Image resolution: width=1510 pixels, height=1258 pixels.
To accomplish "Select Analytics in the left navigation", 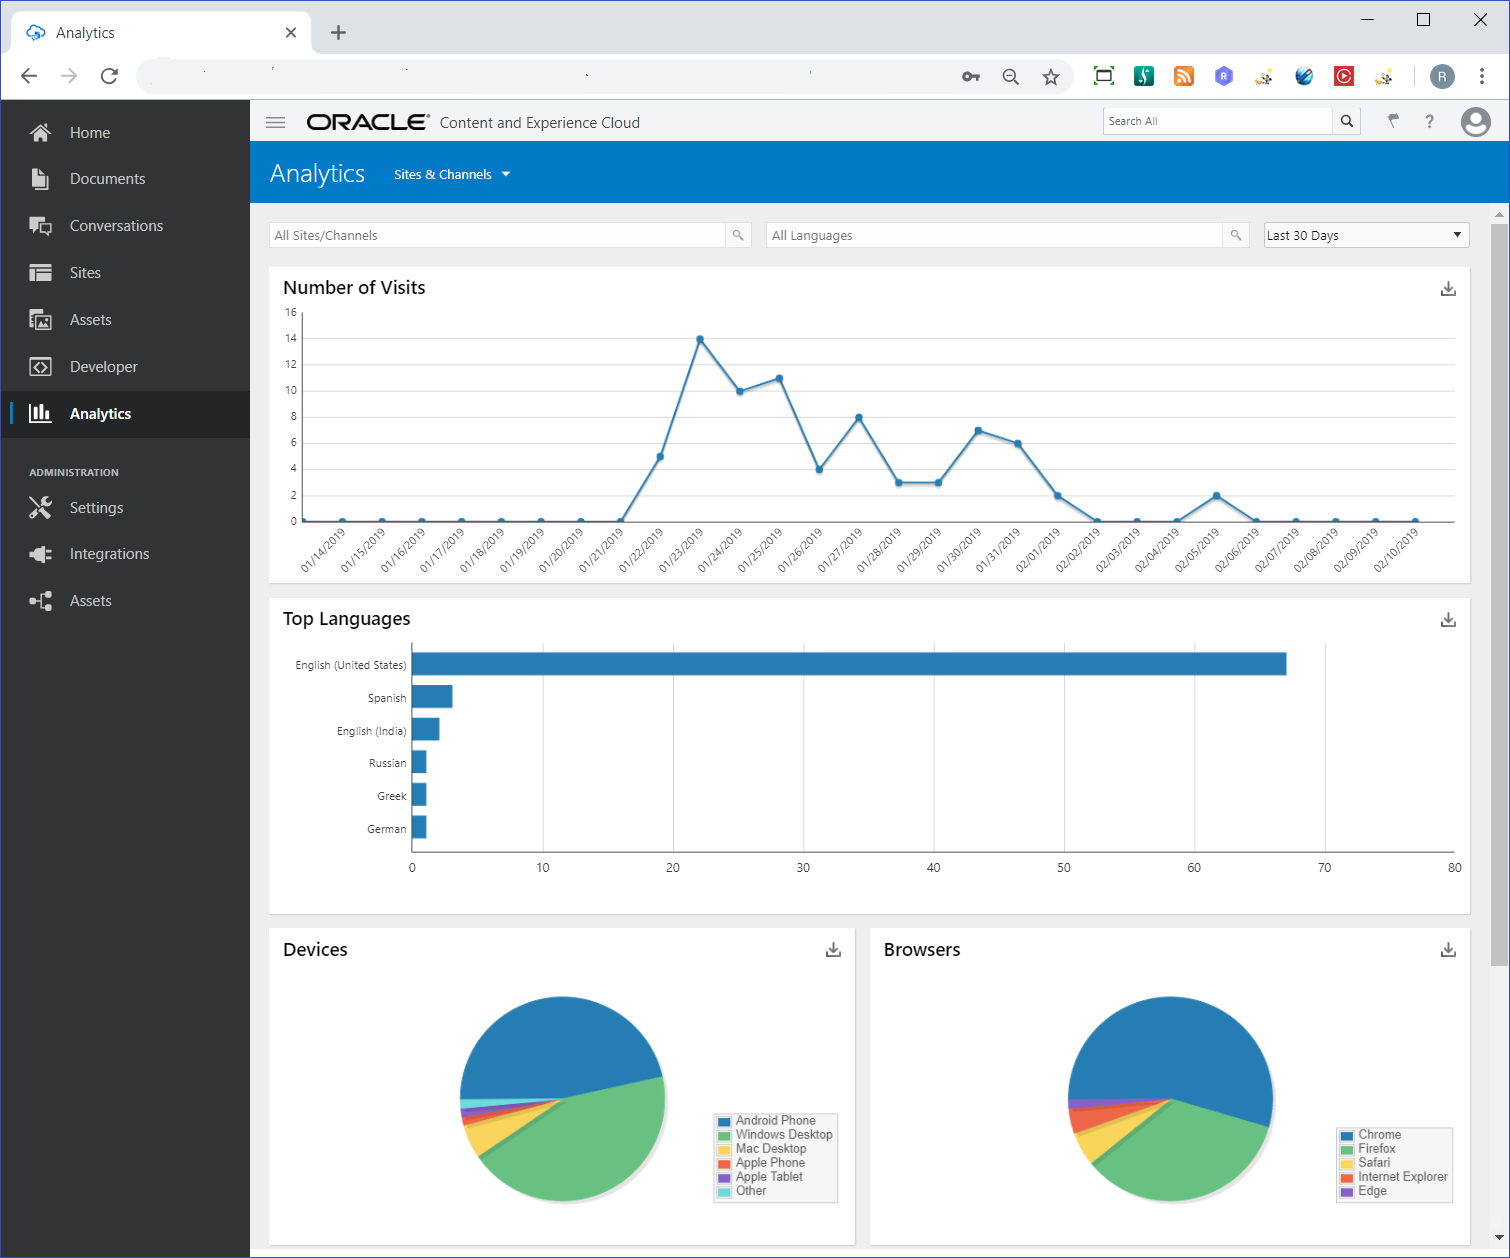I will (x=100, y=413).
